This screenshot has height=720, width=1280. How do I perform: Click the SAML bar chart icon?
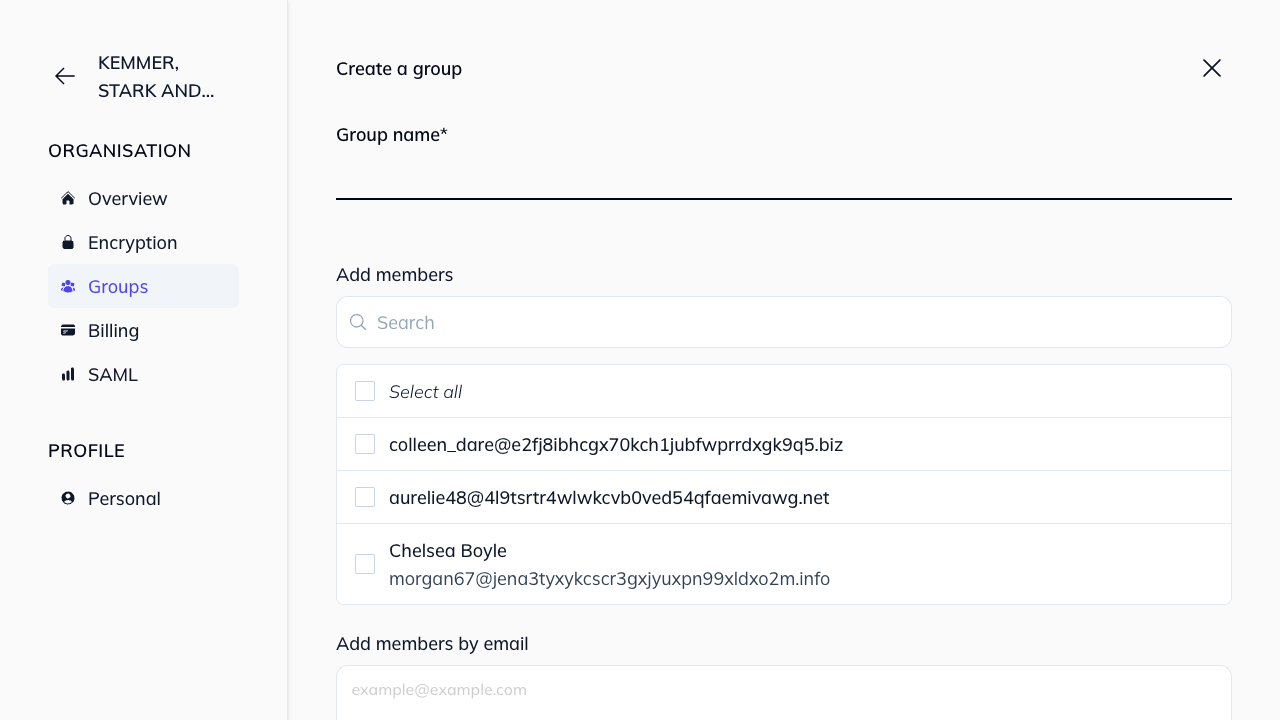coord(67,374)
